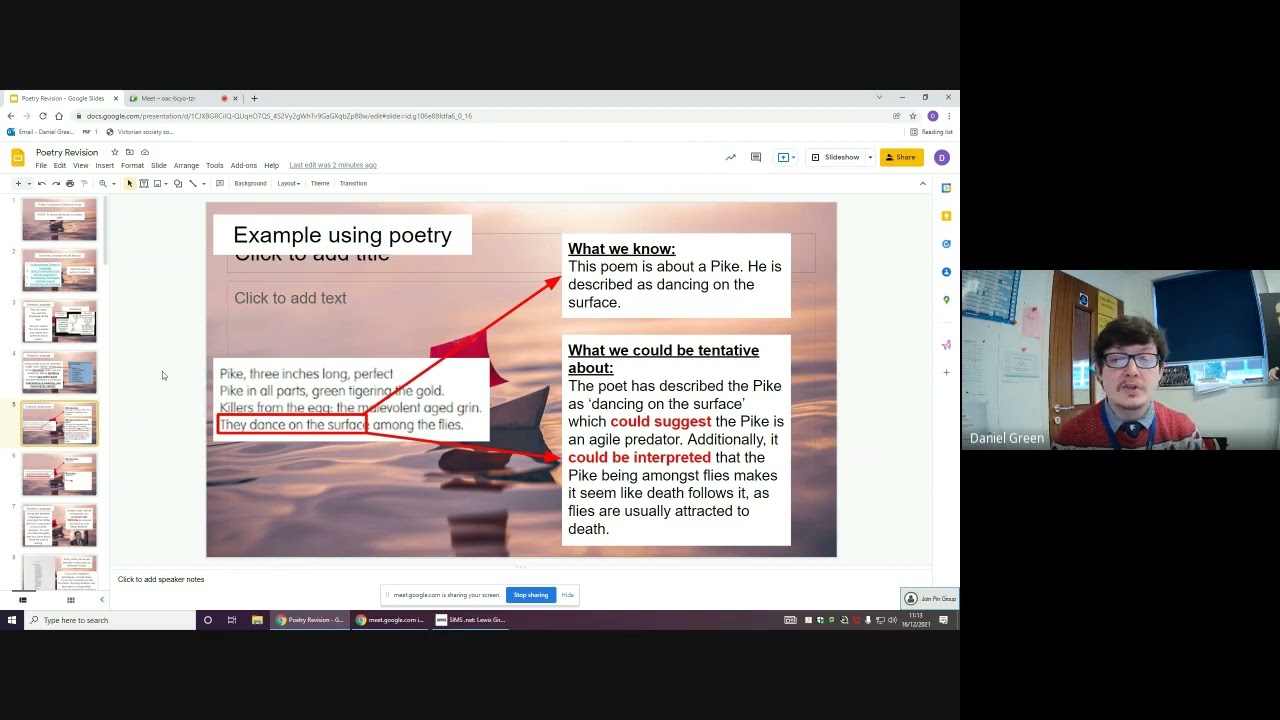
Task: Click the yellow Share button
Action: (x=901, y=157)
